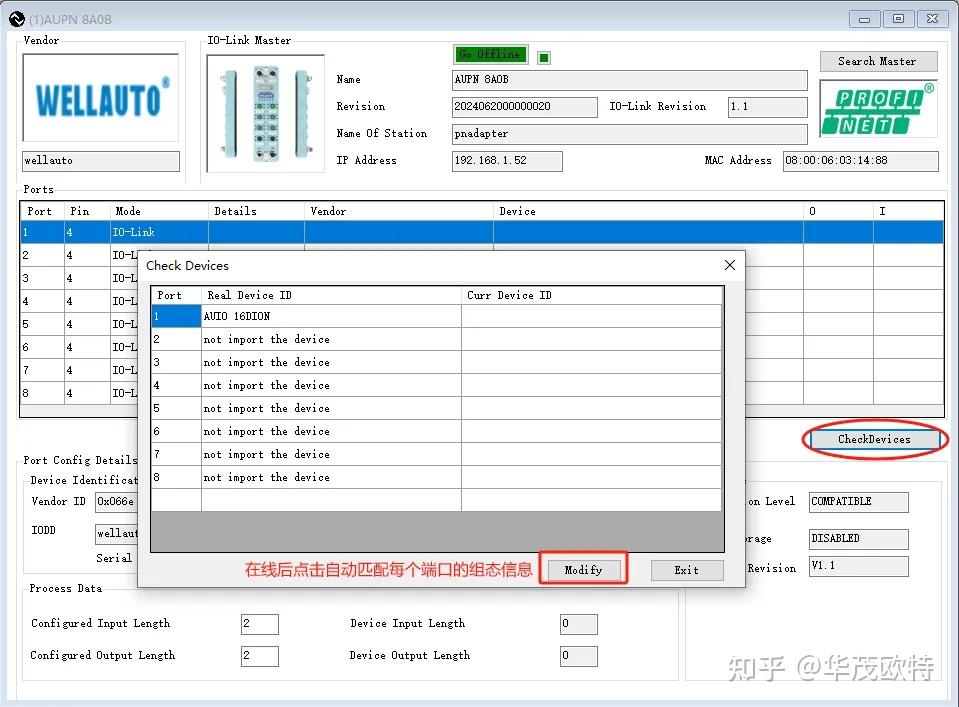
Task: Select port 1 IO-Link row in Ports table
Action: (x=482, y=232)
